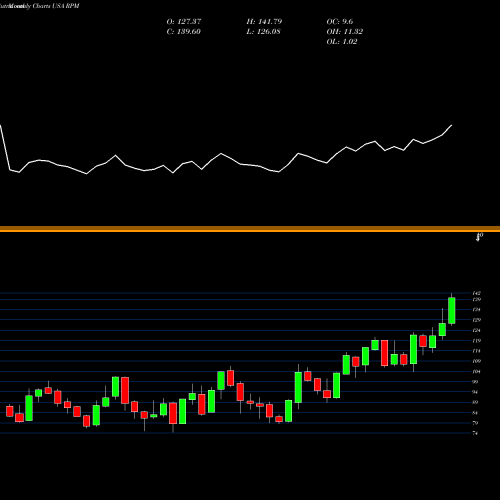Click the 129 price axis label

(x=477, y=320)
